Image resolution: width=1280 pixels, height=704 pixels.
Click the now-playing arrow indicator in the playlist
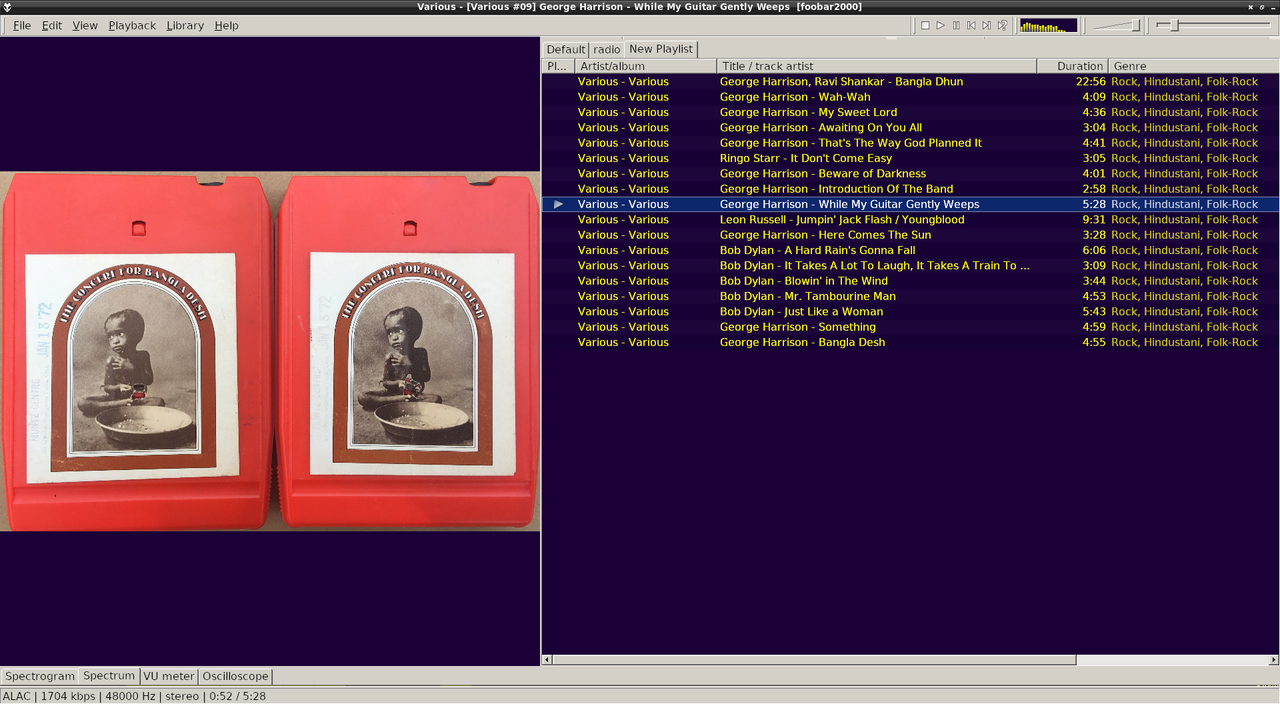coord(559,204)
